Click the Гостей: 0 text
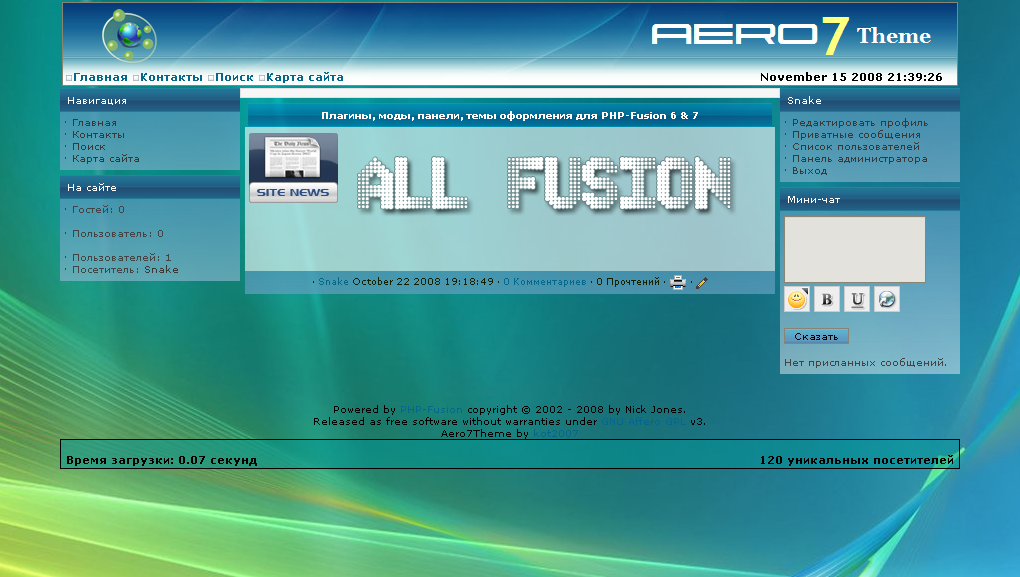Image resolution: width=1020 pixels, height=577 pixels. point(98,209)
